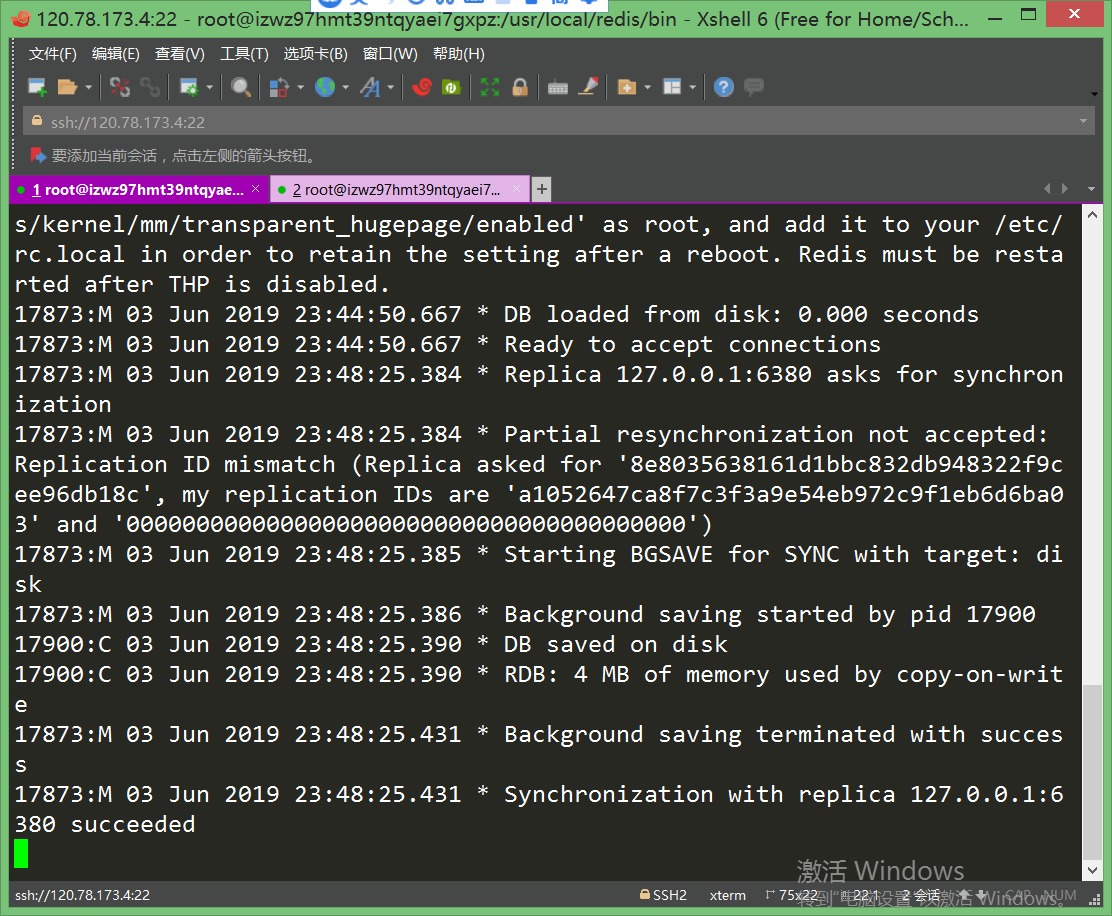Click the color scheme icon

tap(279, 87)
